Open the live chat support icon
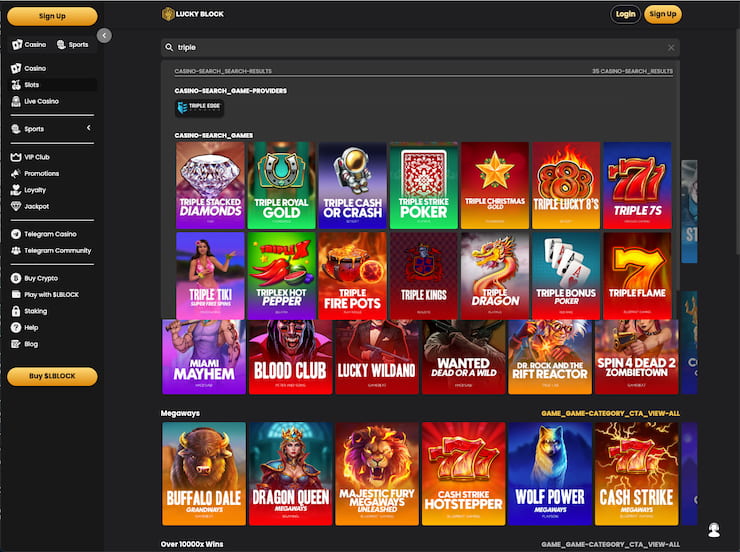This screenshot has height=552, width=740. (x=714, y=529)
